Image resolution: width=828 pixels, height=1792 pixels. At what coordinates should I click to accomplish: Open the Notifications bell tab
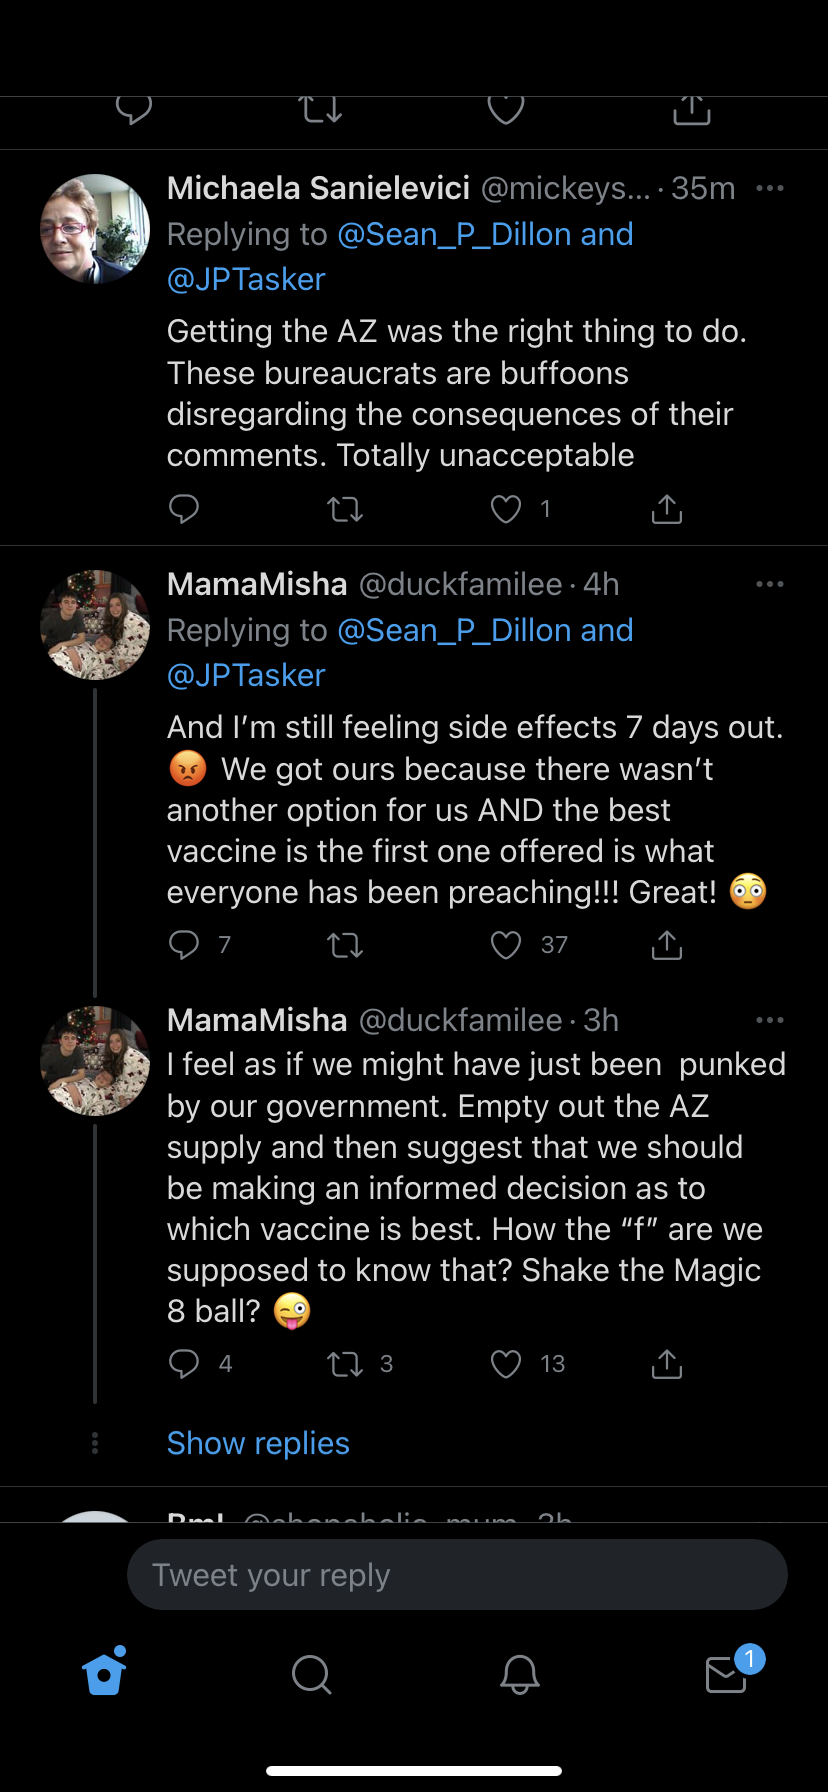pyautogui.click(x=519, y=1673)
